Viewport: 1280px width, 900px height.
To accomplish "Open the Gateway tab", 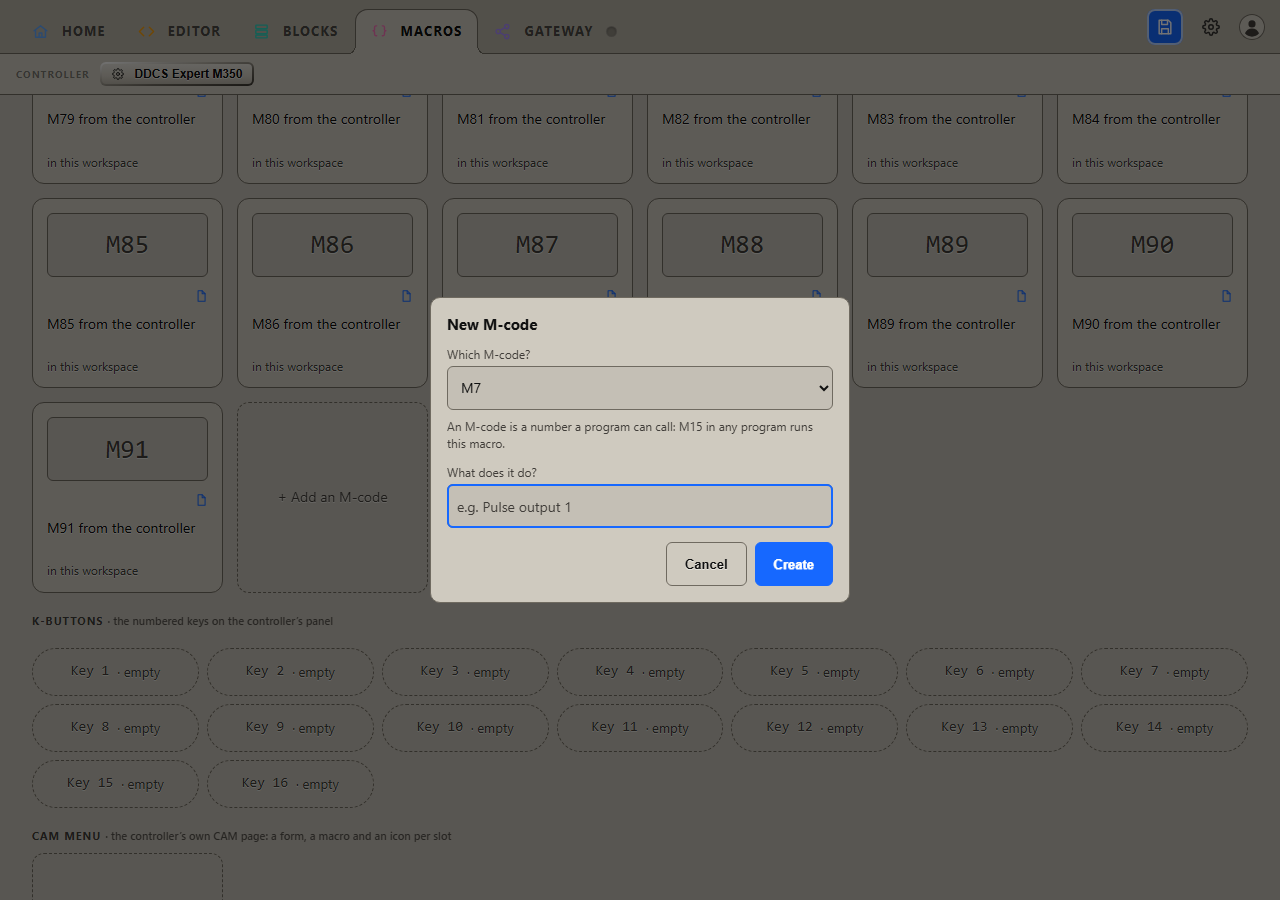I will point(556,31).
